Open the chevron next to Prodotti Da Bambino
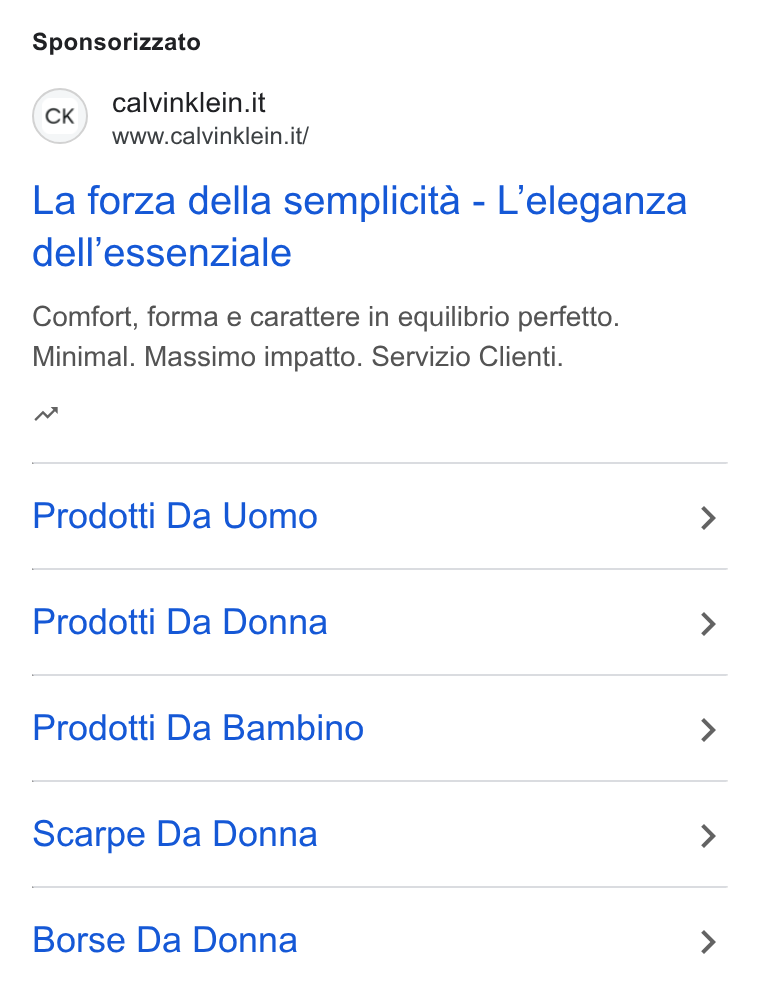Screen dimensions: 760x992 [x=708, y=729]
